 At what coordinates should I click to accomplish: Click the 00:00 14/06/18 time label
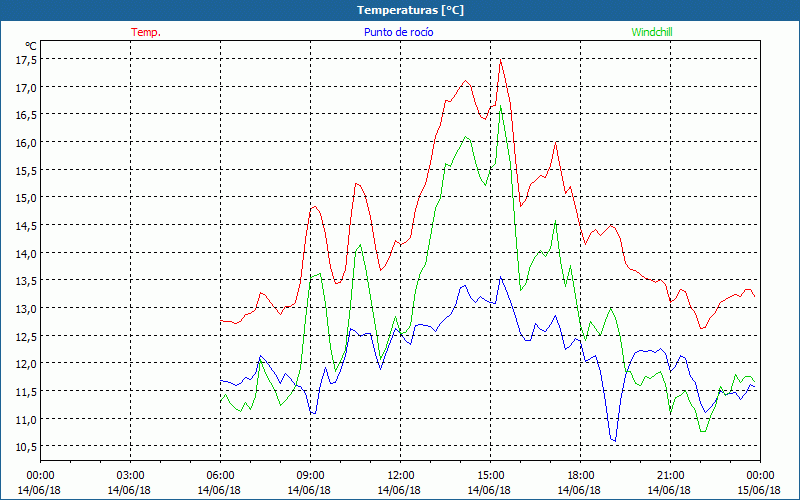tap(40, 483)
